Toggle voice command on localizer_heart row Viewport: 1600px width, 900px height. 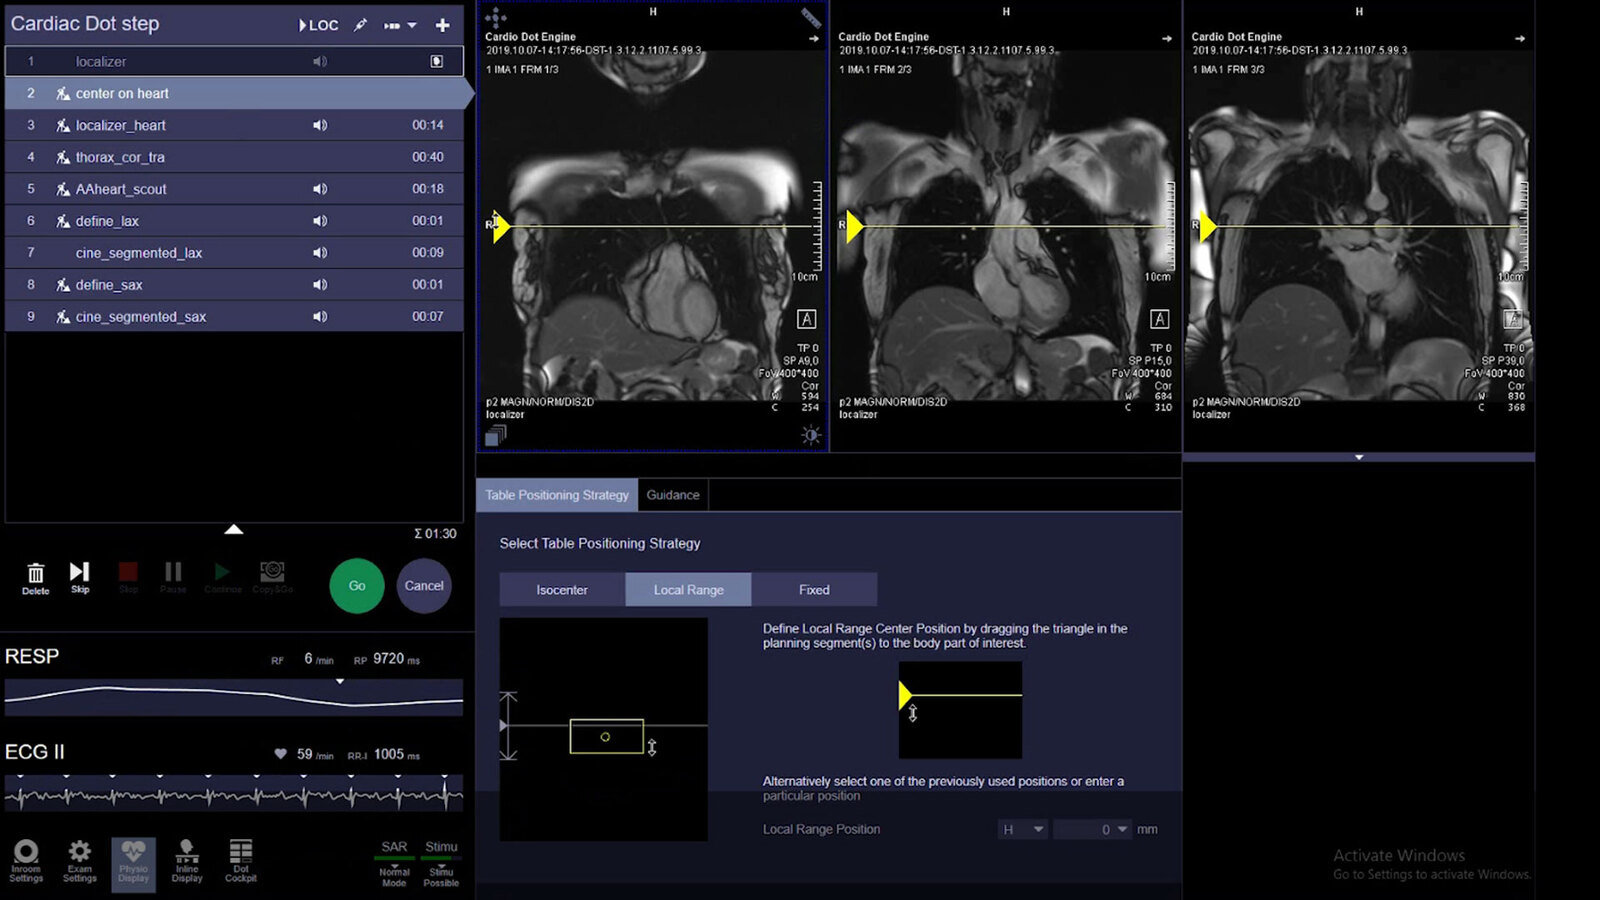point(320,125)
